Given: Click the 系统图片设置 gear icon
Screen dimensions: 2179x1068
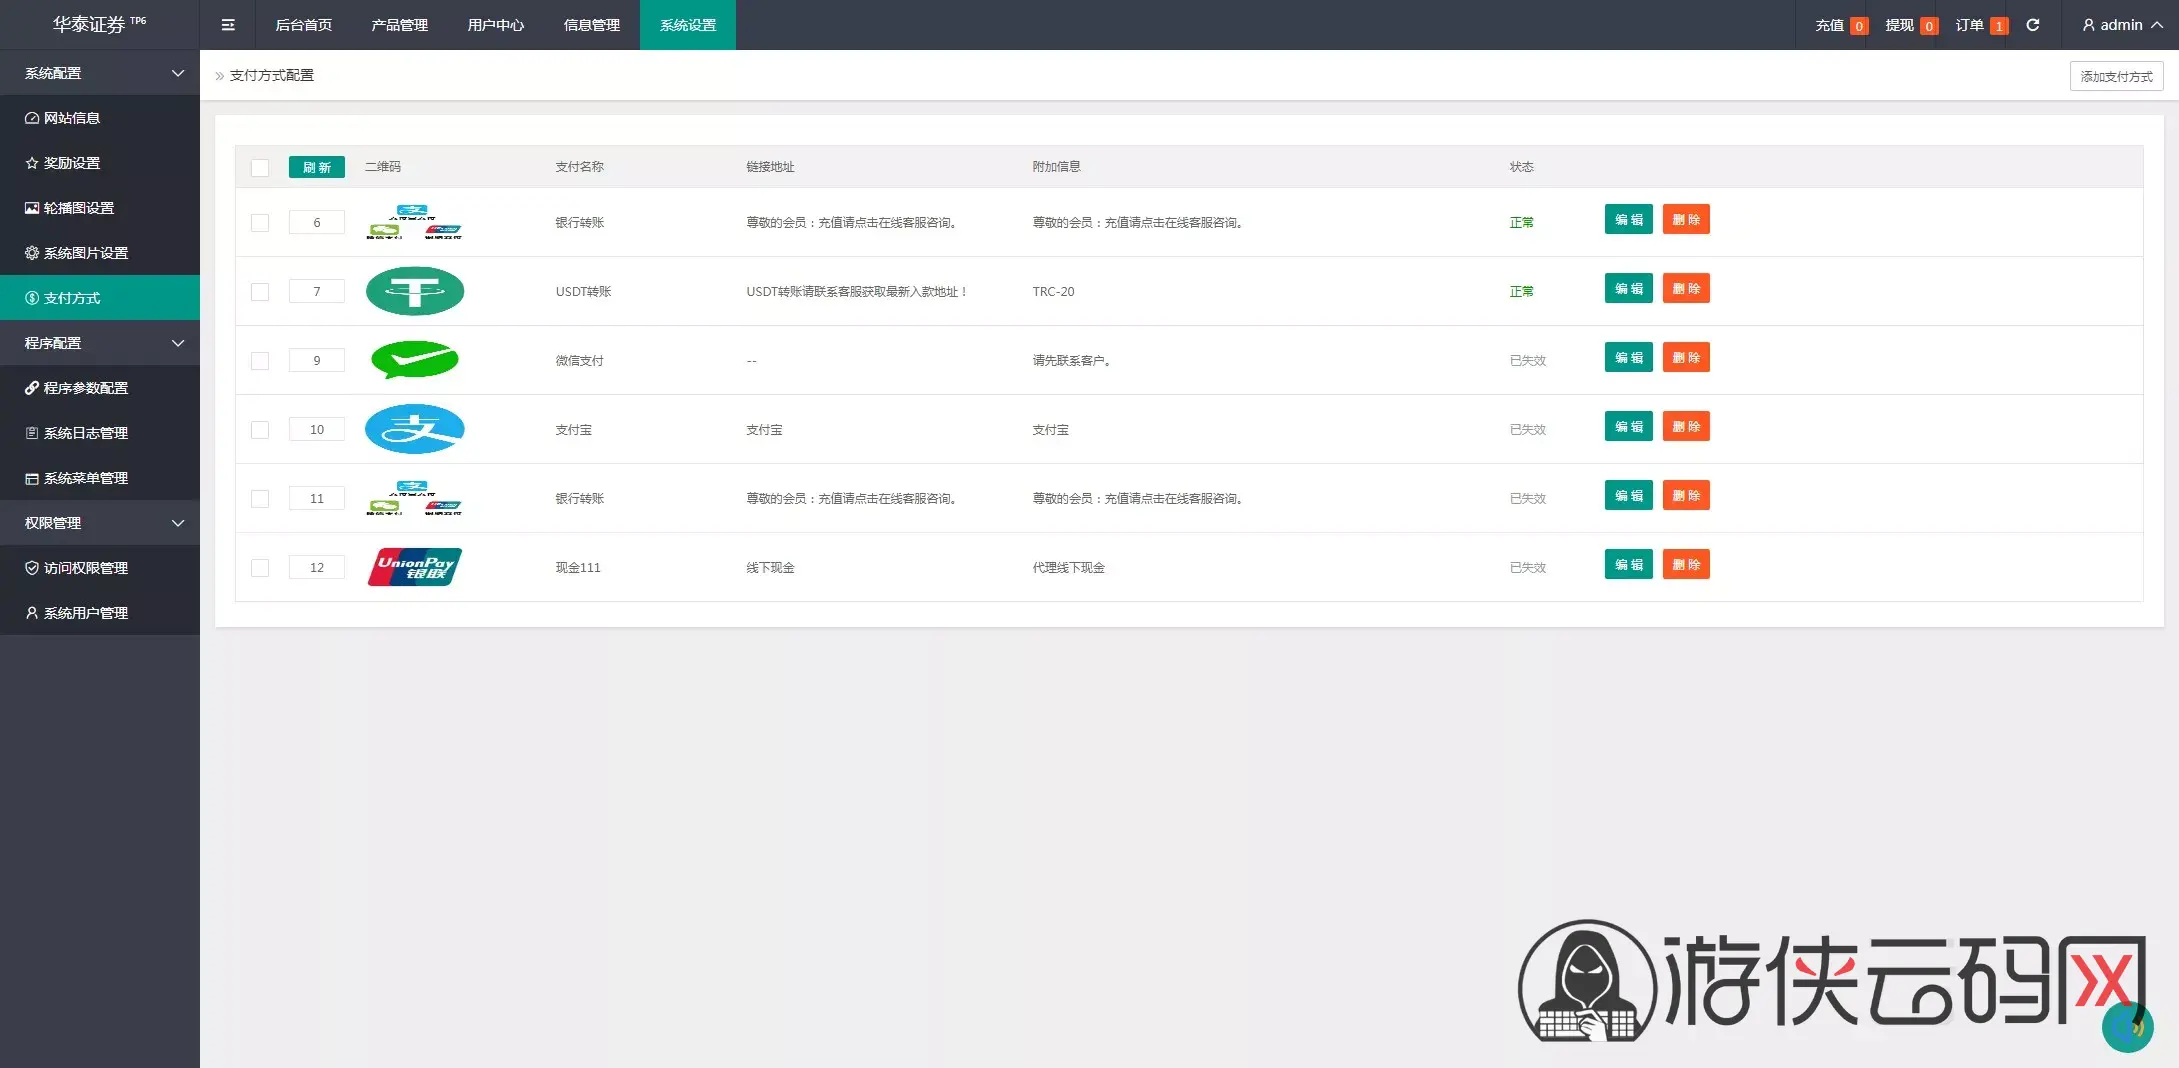Looking at the screenshot, I should pyautogui.click(x=32, y=253).
